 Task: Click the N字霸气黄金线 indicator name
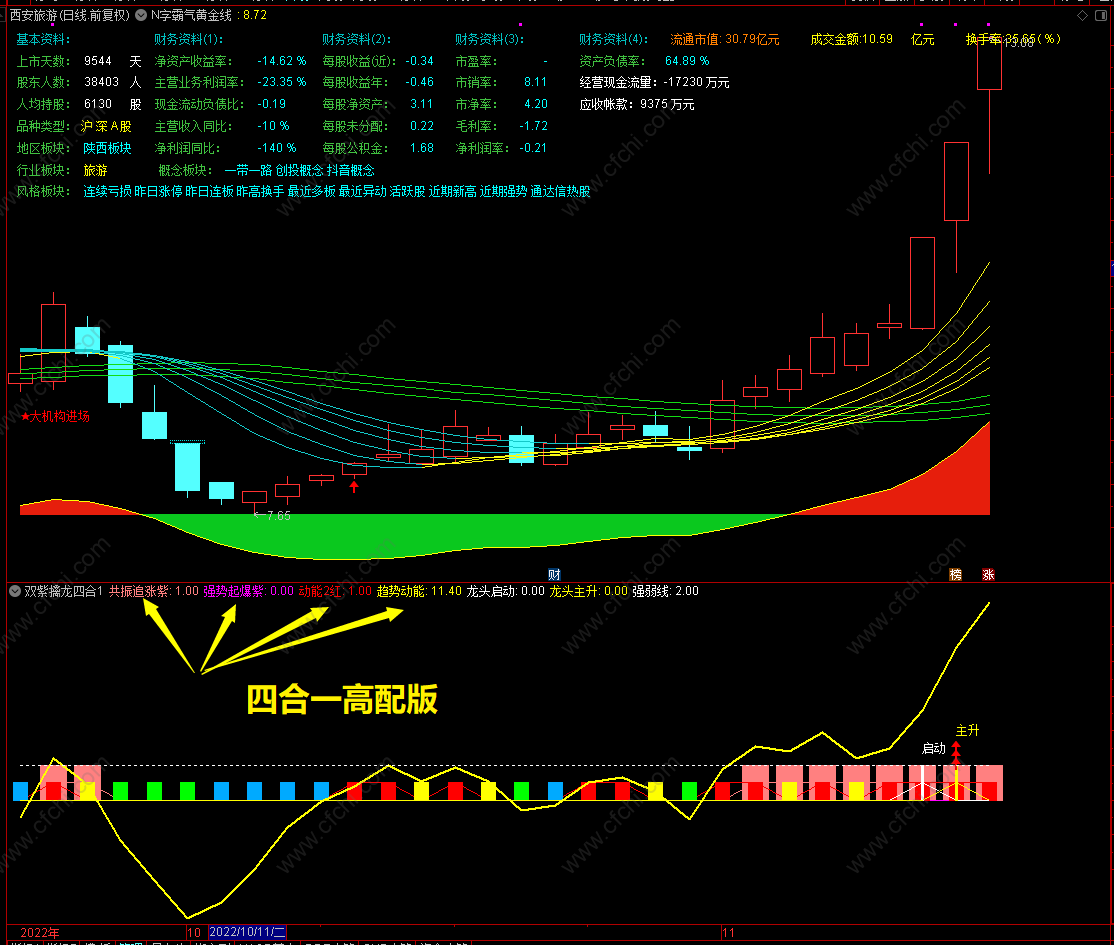pyautogui.click(x=191, y=15)
